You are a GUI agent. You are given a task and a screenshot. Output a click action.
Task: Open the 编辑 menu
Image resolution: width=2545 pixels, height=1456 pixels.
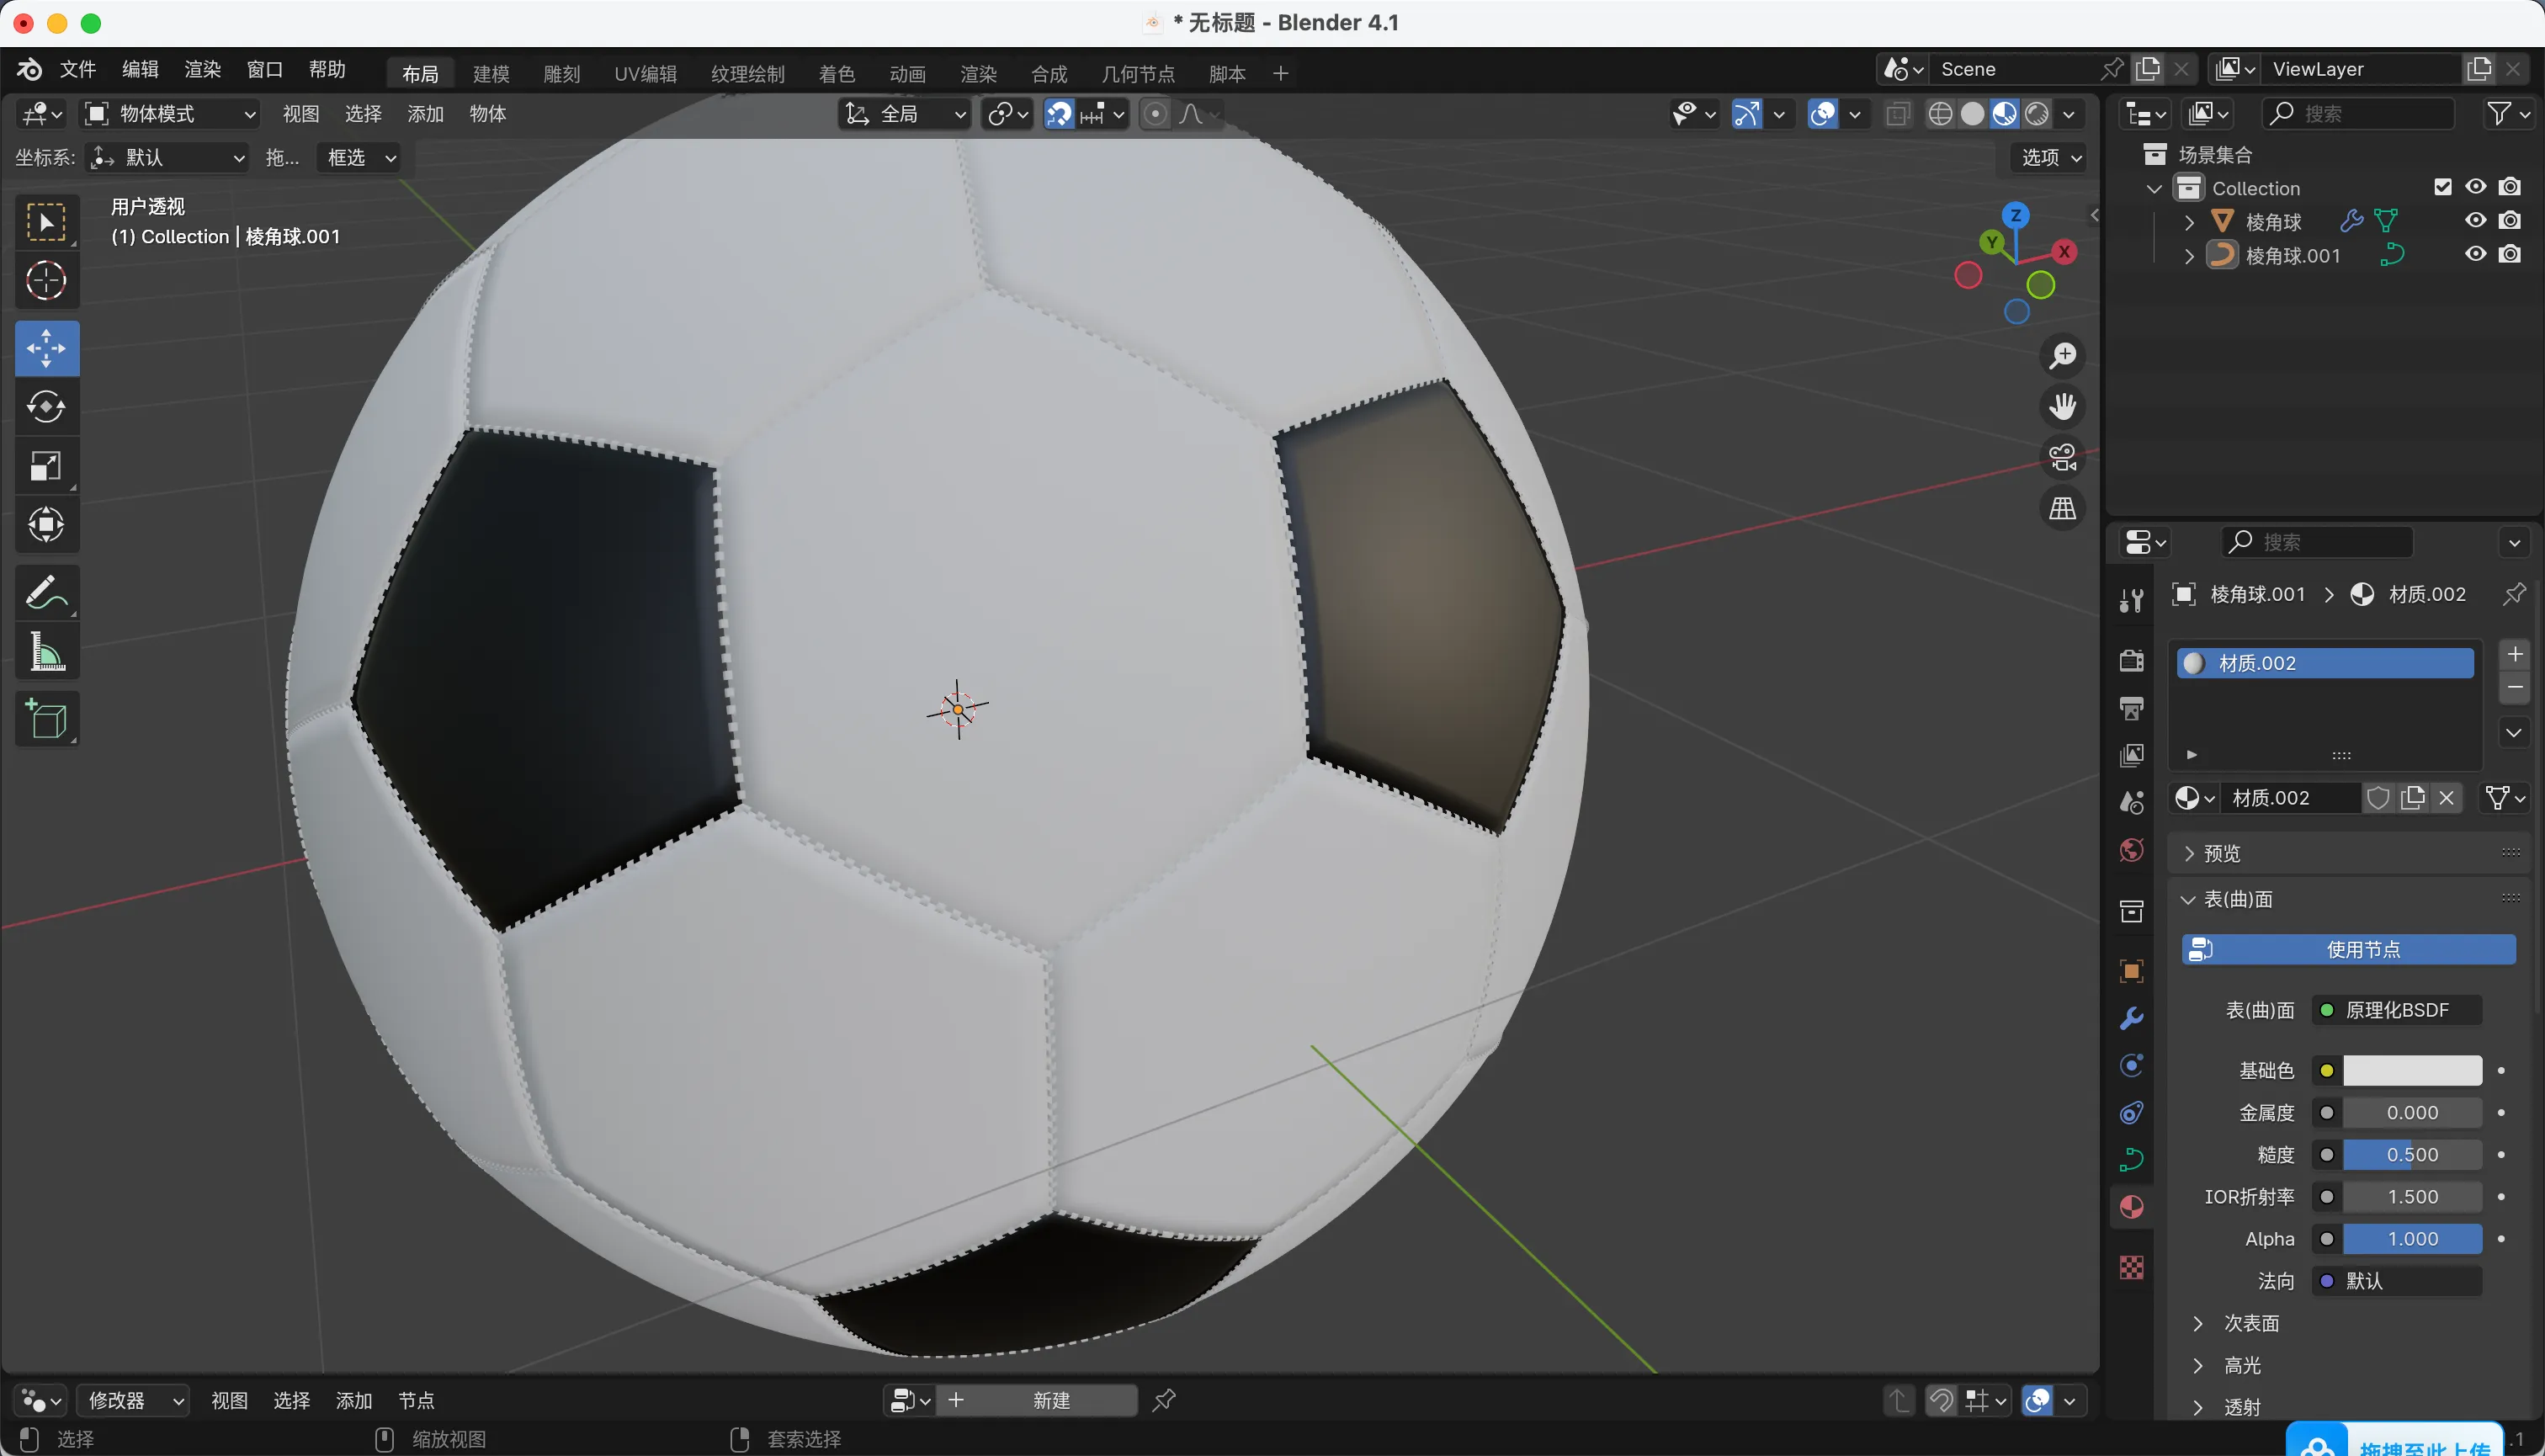140,69
